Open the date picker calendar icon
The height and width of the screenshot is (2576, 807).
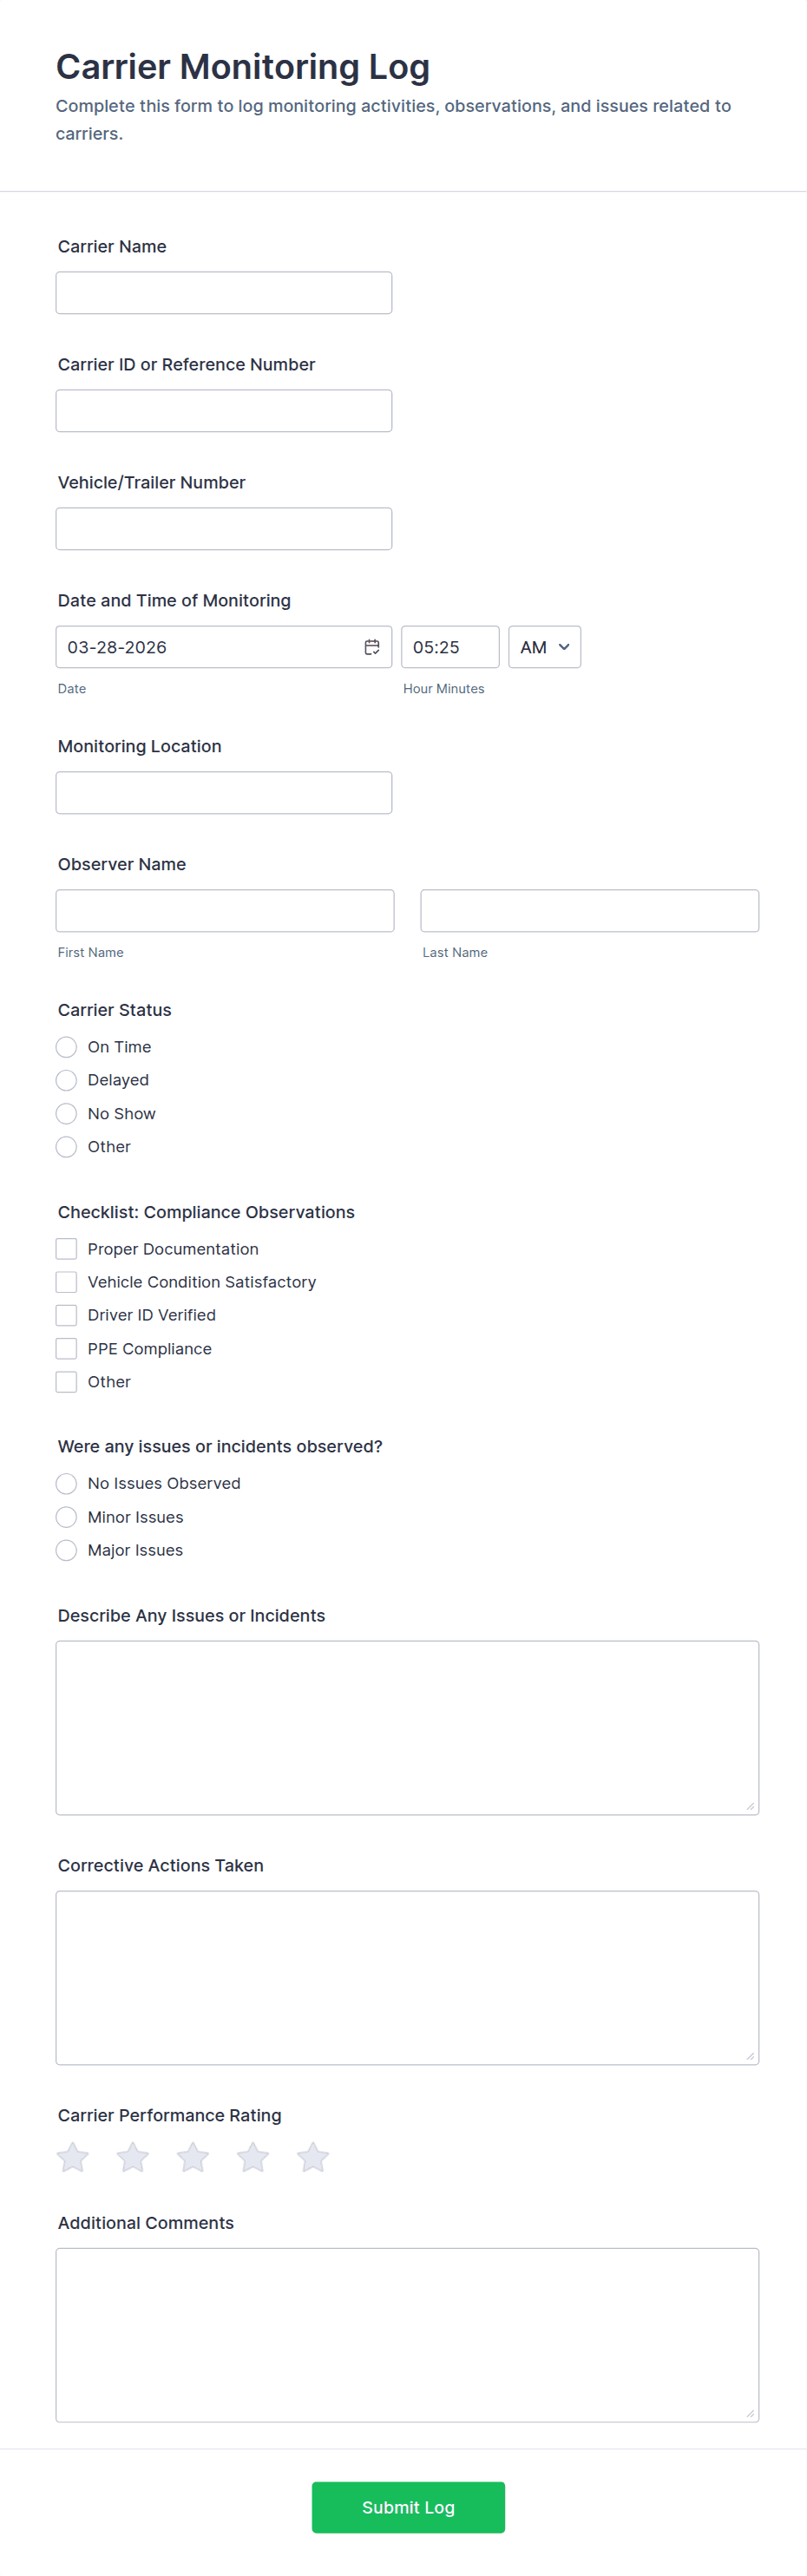pos(371,647)
